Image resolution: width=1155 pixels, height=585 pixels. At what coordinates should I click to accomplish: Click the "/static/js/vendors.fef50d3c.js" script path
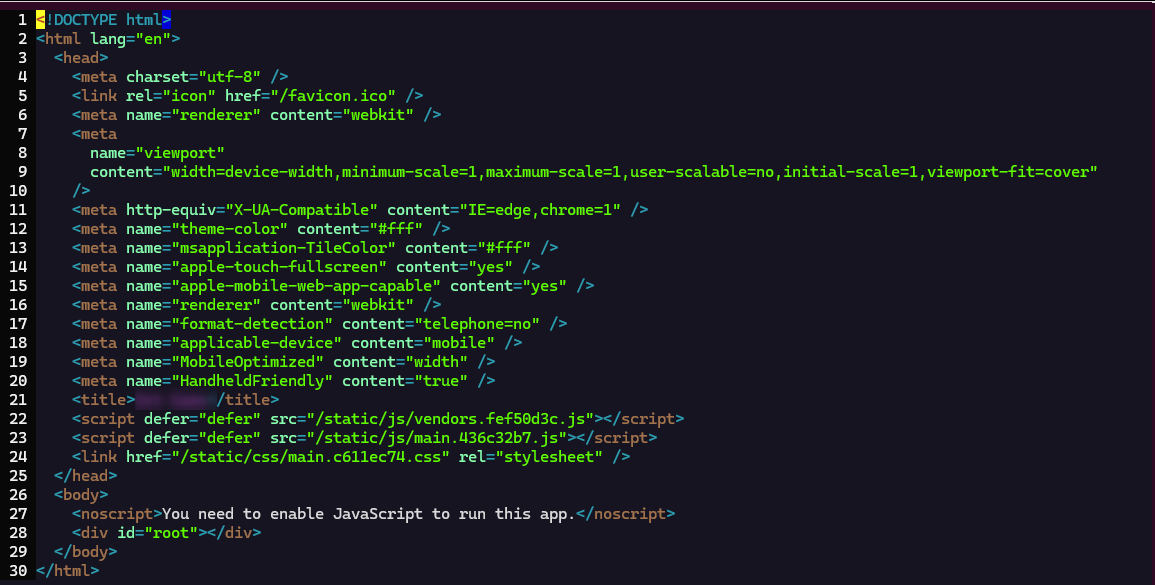(x=451, y=419)
